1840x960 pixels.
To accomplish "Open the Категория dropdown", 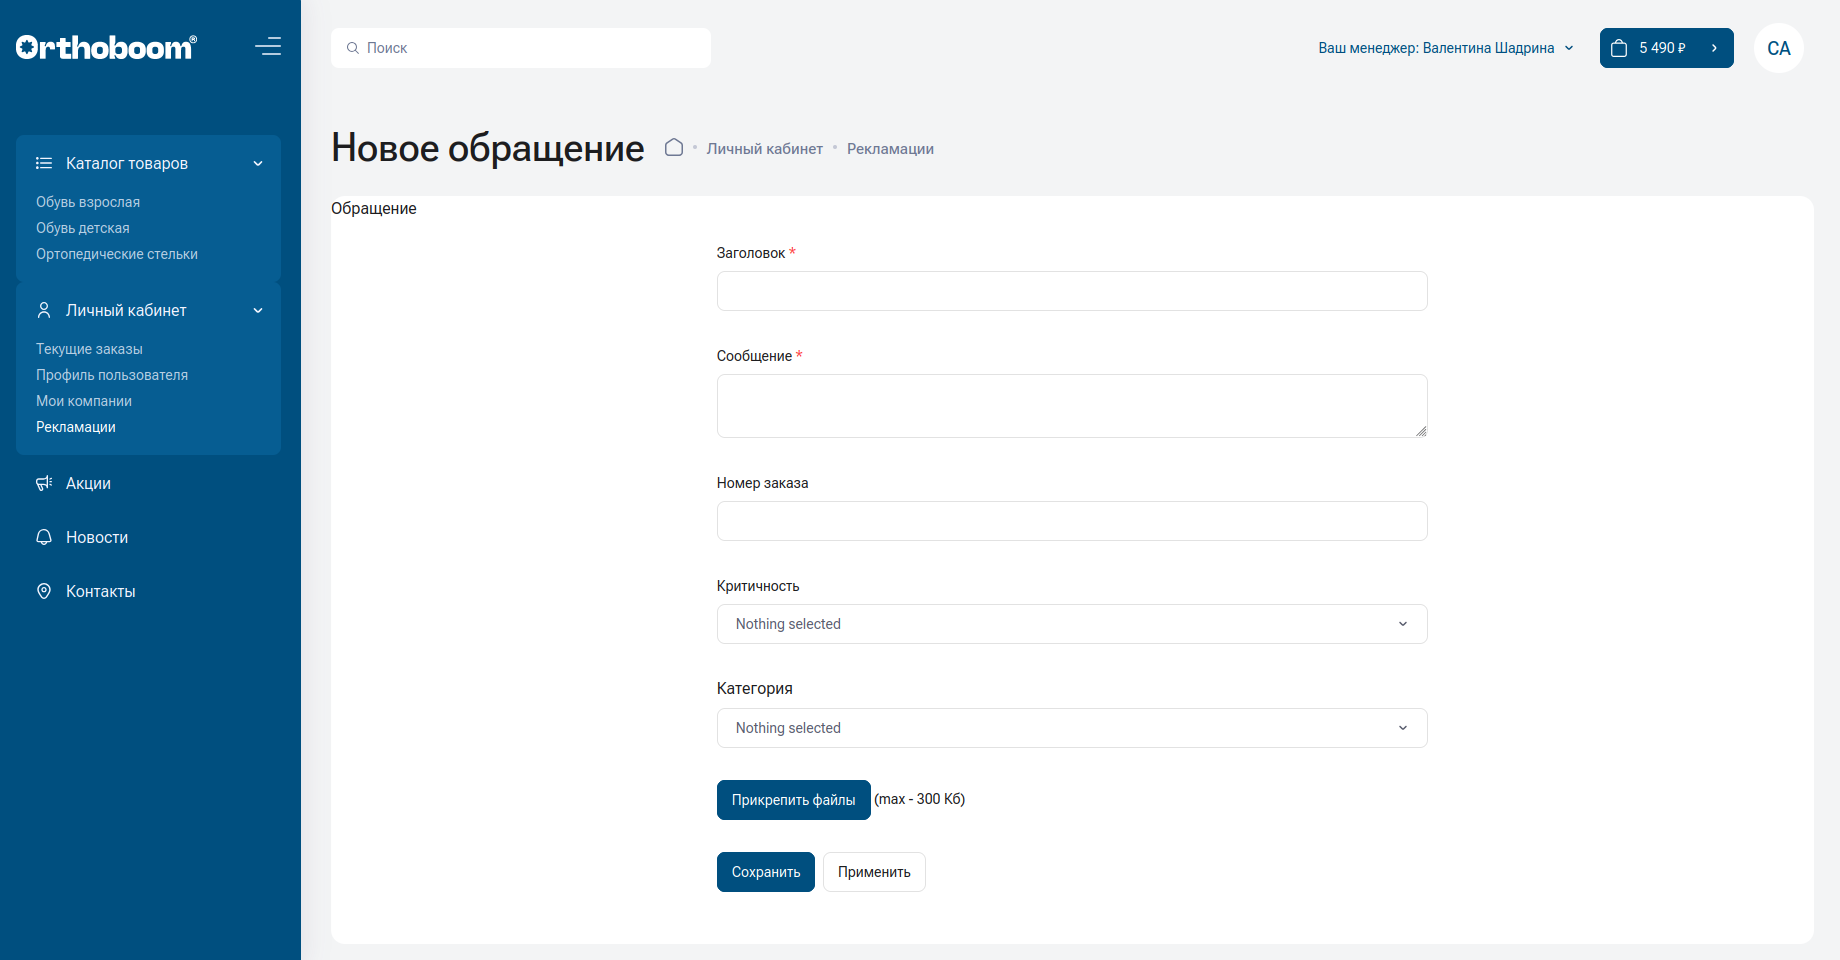I will [x=1071, y=727].
